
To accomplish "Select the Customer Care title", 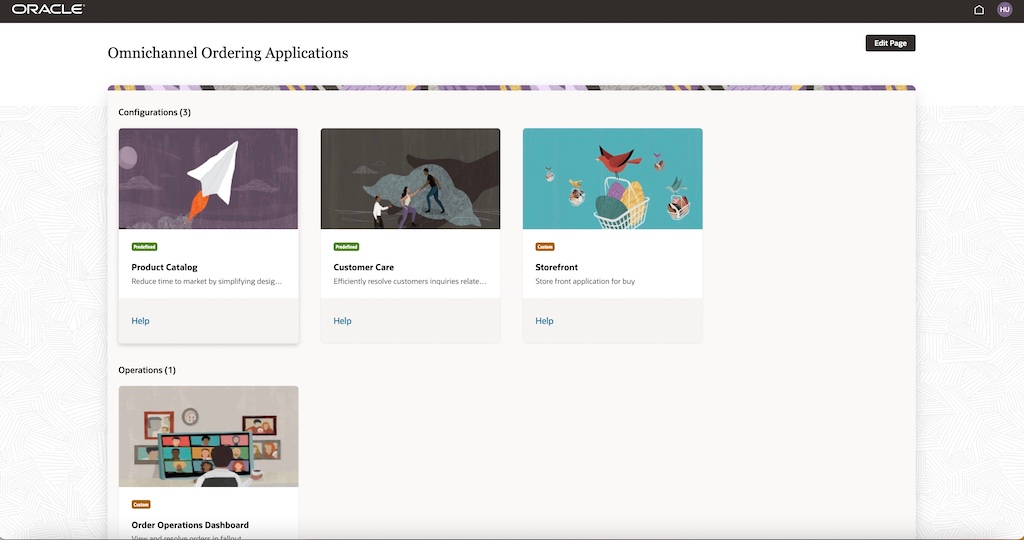I will 363,267.
